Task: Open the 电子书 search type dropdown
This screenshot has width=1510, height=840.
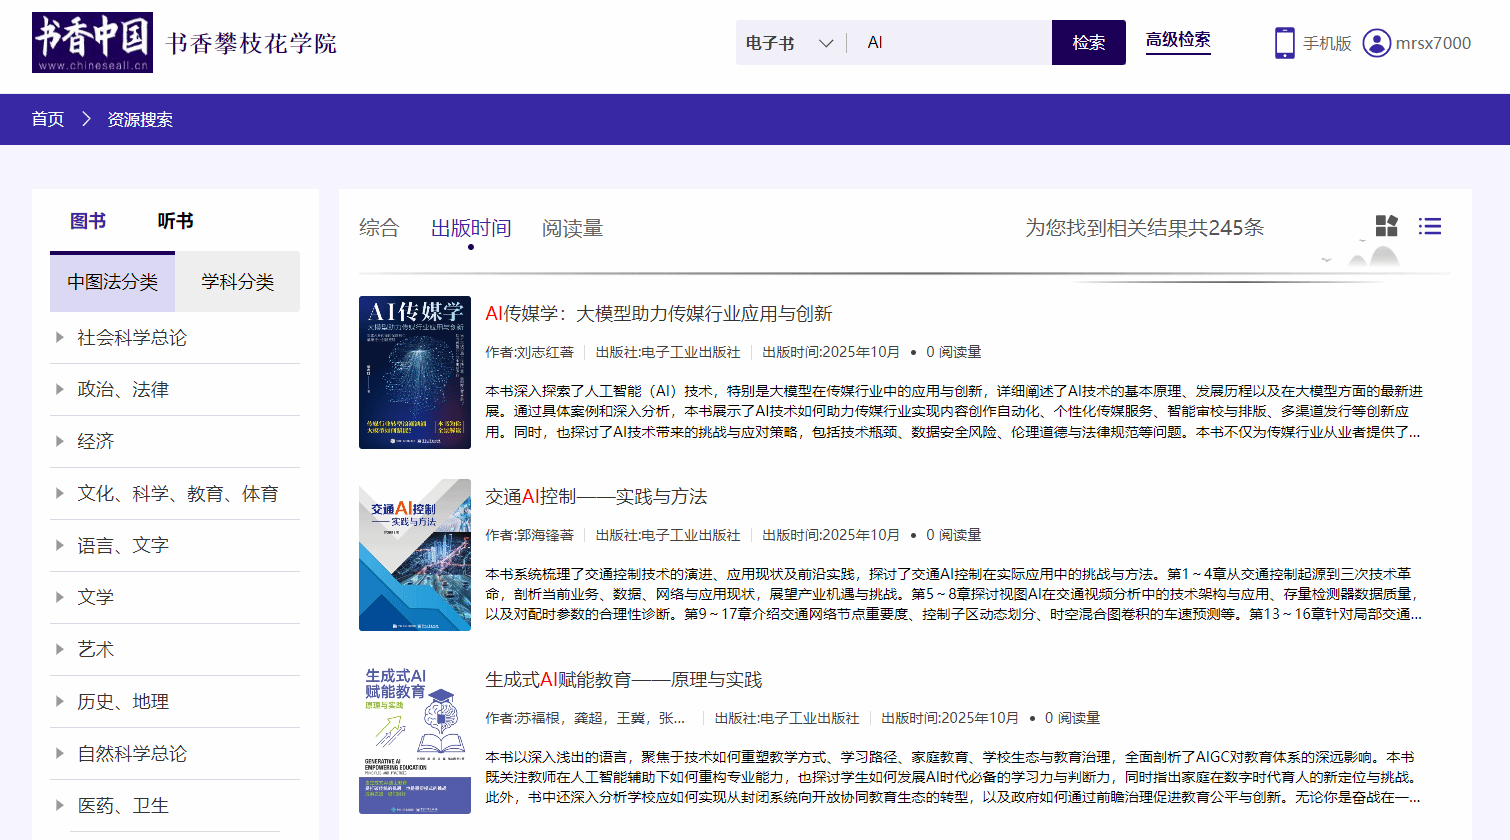Action: click(790, 43)
